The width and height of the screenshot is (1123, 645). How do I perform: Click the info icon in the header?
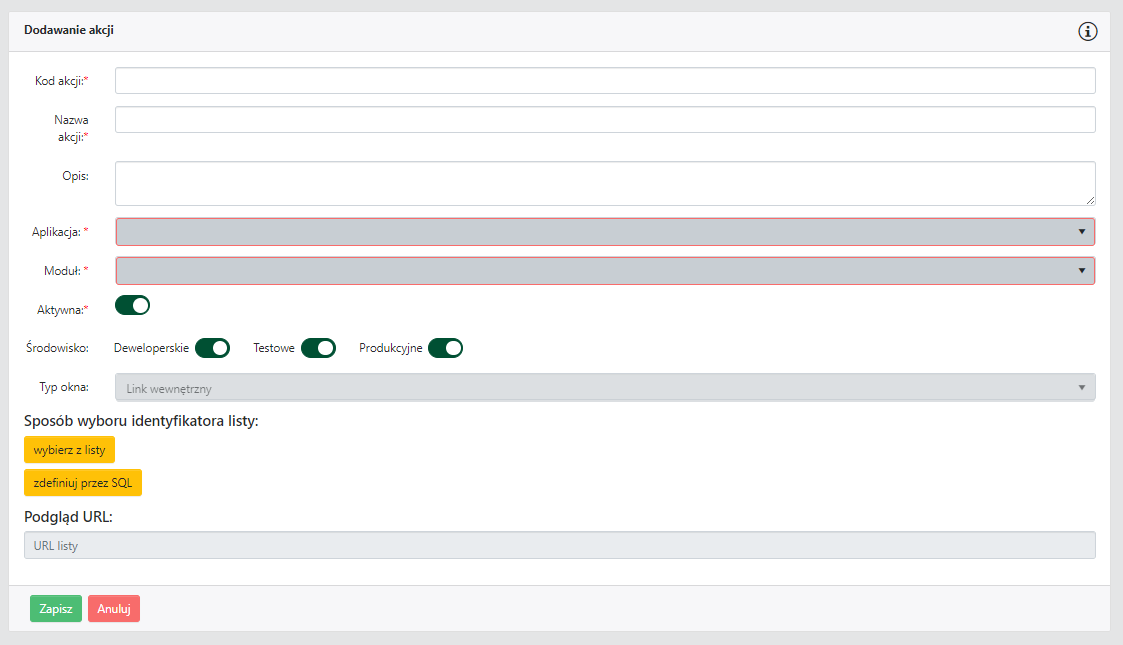(1088, 32)
